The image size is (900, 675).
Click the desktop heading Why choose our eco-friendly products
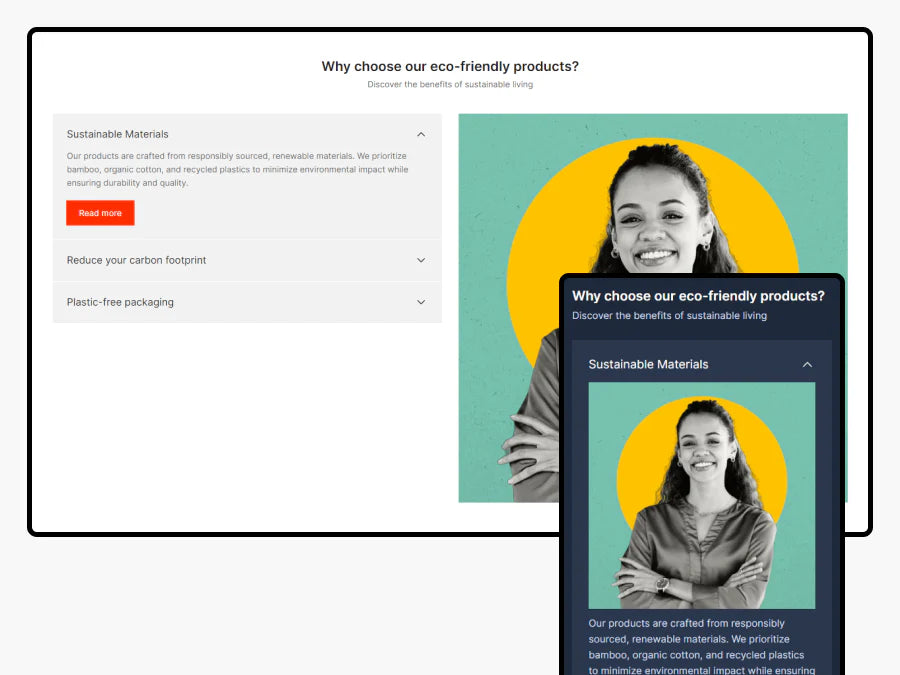(450, 67)
